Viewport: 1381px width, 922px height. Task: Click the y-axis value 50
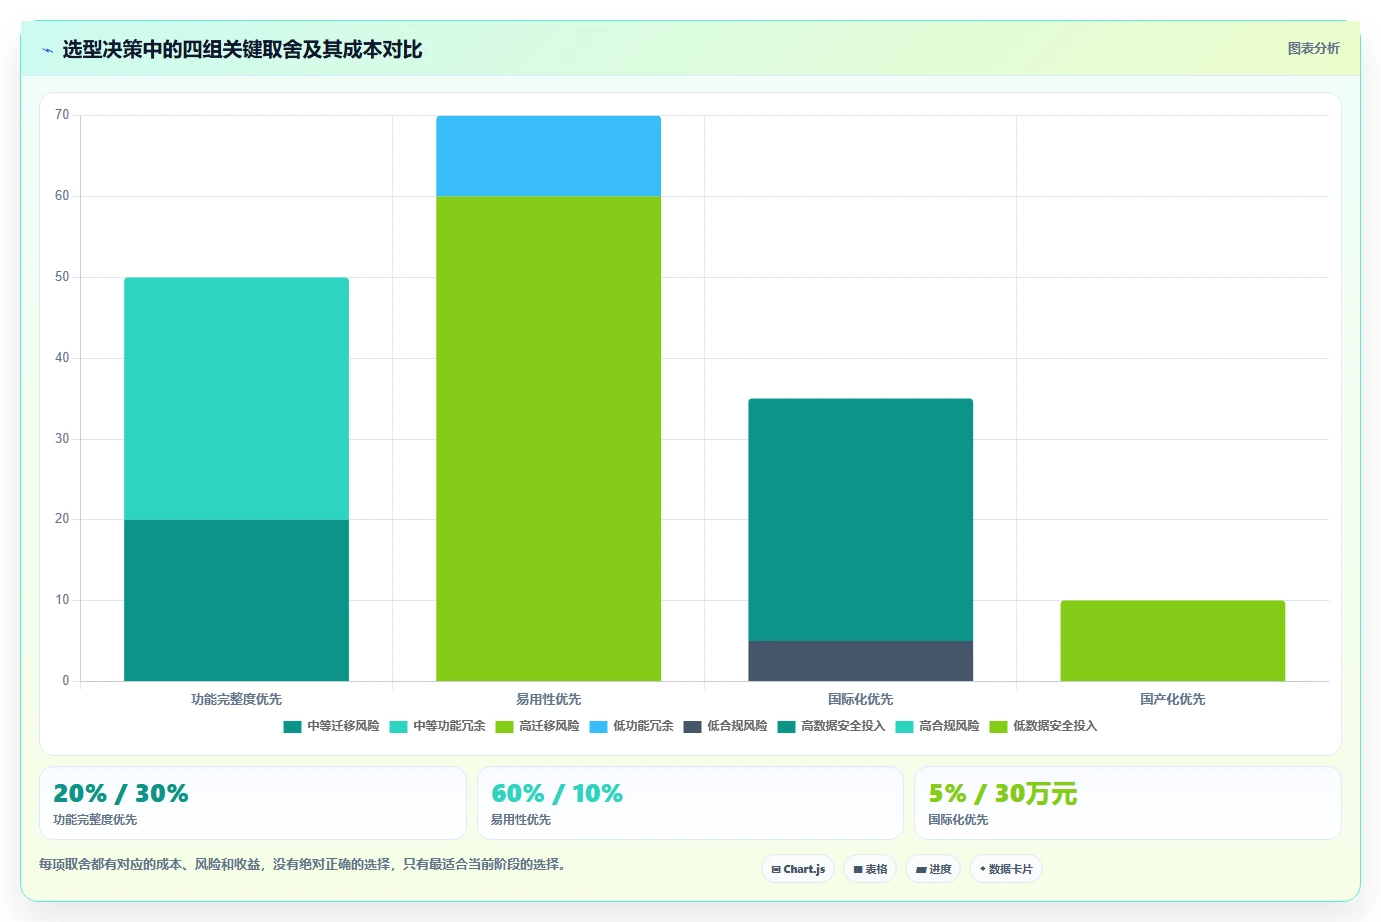coord(62,277)
